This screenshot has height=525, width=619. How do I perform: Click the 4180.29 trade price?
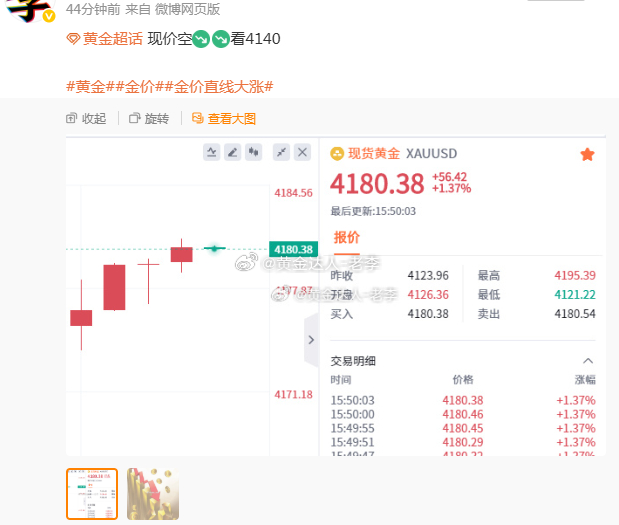coord(463,442)
